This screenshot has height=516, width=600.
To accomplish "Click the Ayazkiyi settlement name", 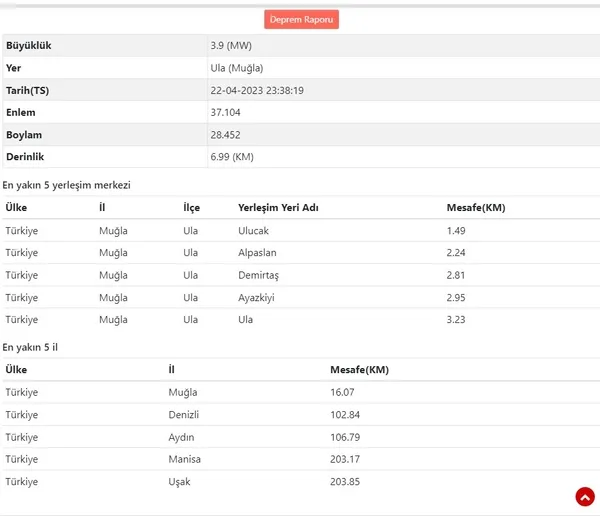I will tap(256, 298).
